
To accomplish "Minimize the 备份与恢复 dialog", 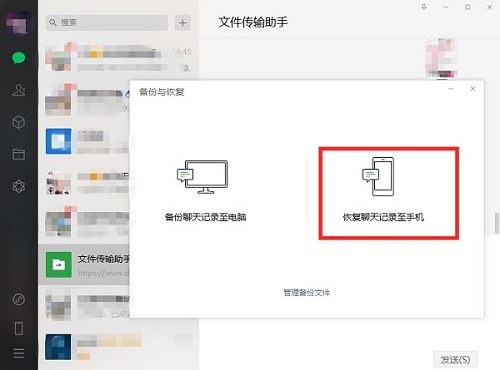I will (451, 89).
